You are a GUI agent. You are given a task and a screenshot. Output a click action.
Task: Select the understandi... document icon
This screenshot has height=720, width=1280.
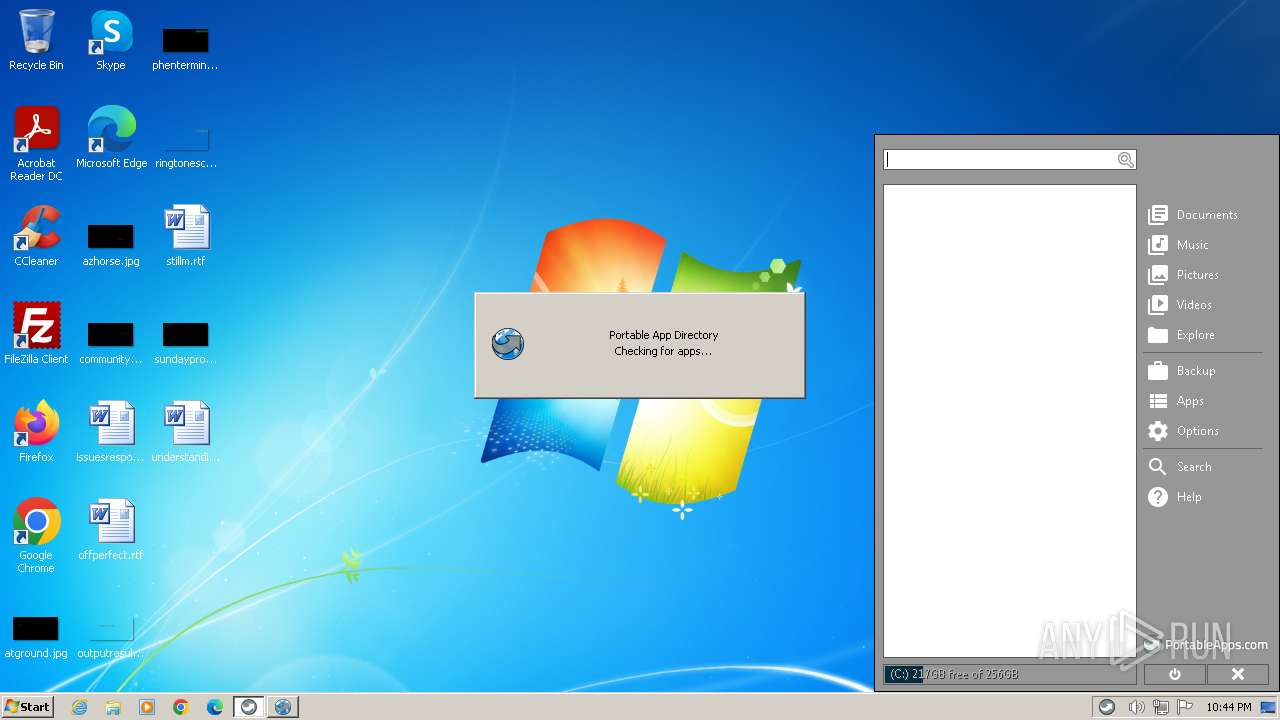pos(186,432)
